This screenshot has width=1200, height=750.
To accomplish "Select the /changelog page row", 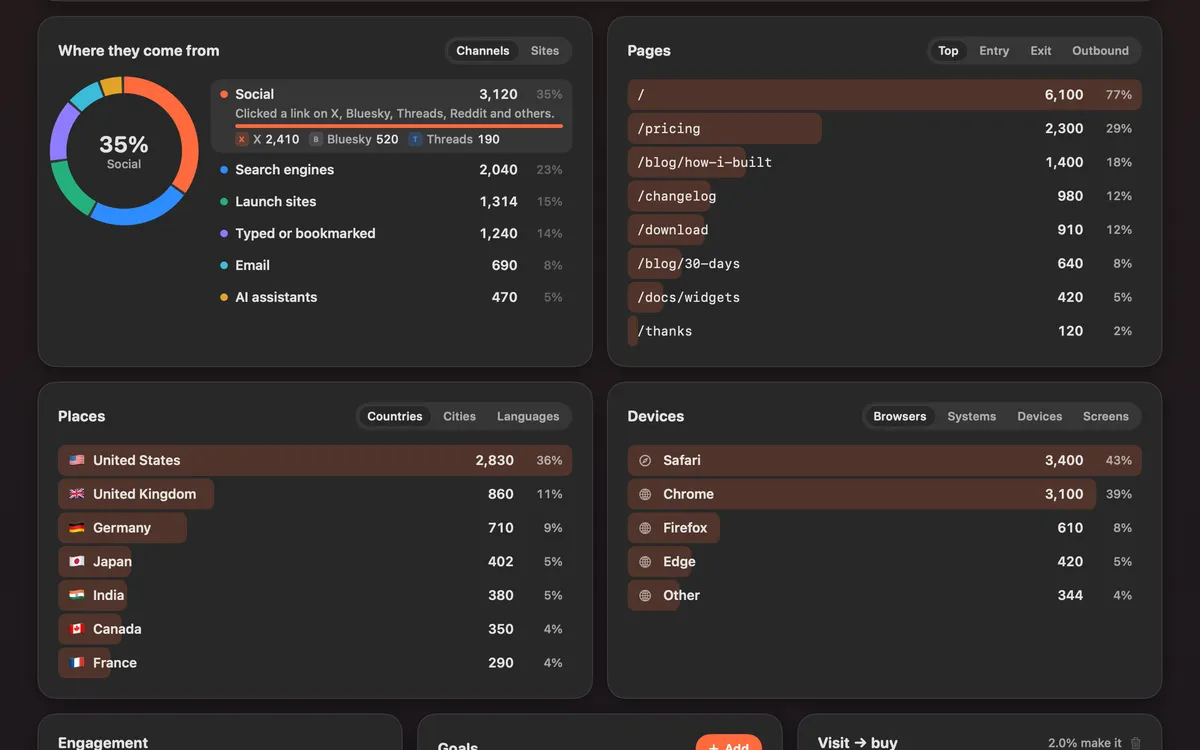I will coord(885,197).
